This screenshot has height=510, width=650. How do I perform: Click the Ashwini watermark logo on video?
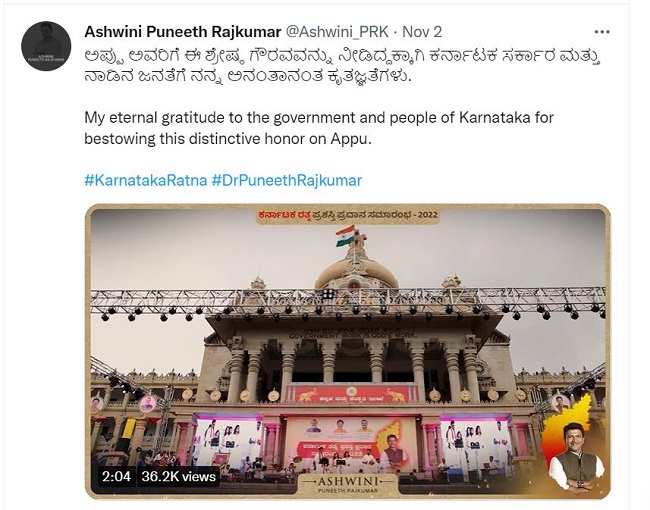pyautogui.click(x=348, y=483)
